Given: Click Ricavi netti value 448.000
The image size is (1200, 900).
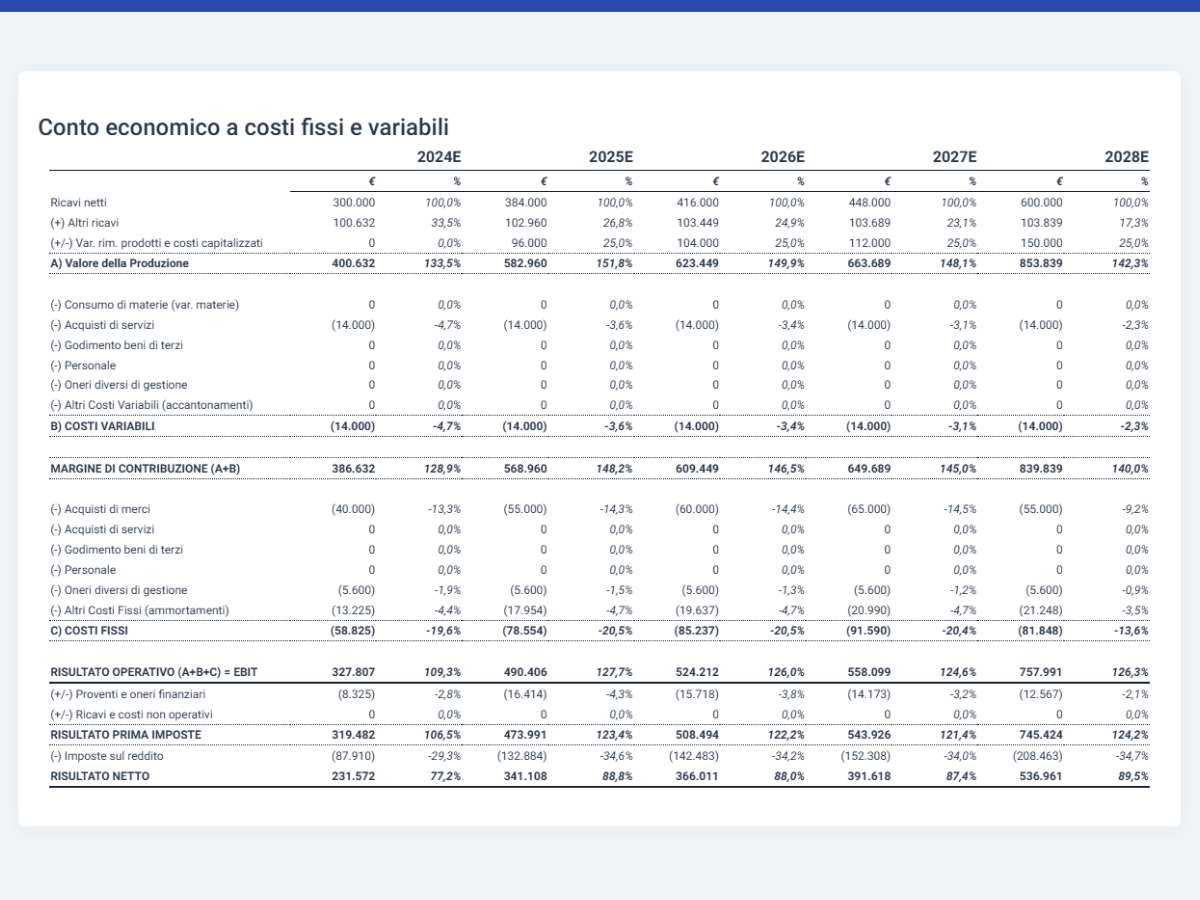Looking at the screenshot, I should 870,203.
